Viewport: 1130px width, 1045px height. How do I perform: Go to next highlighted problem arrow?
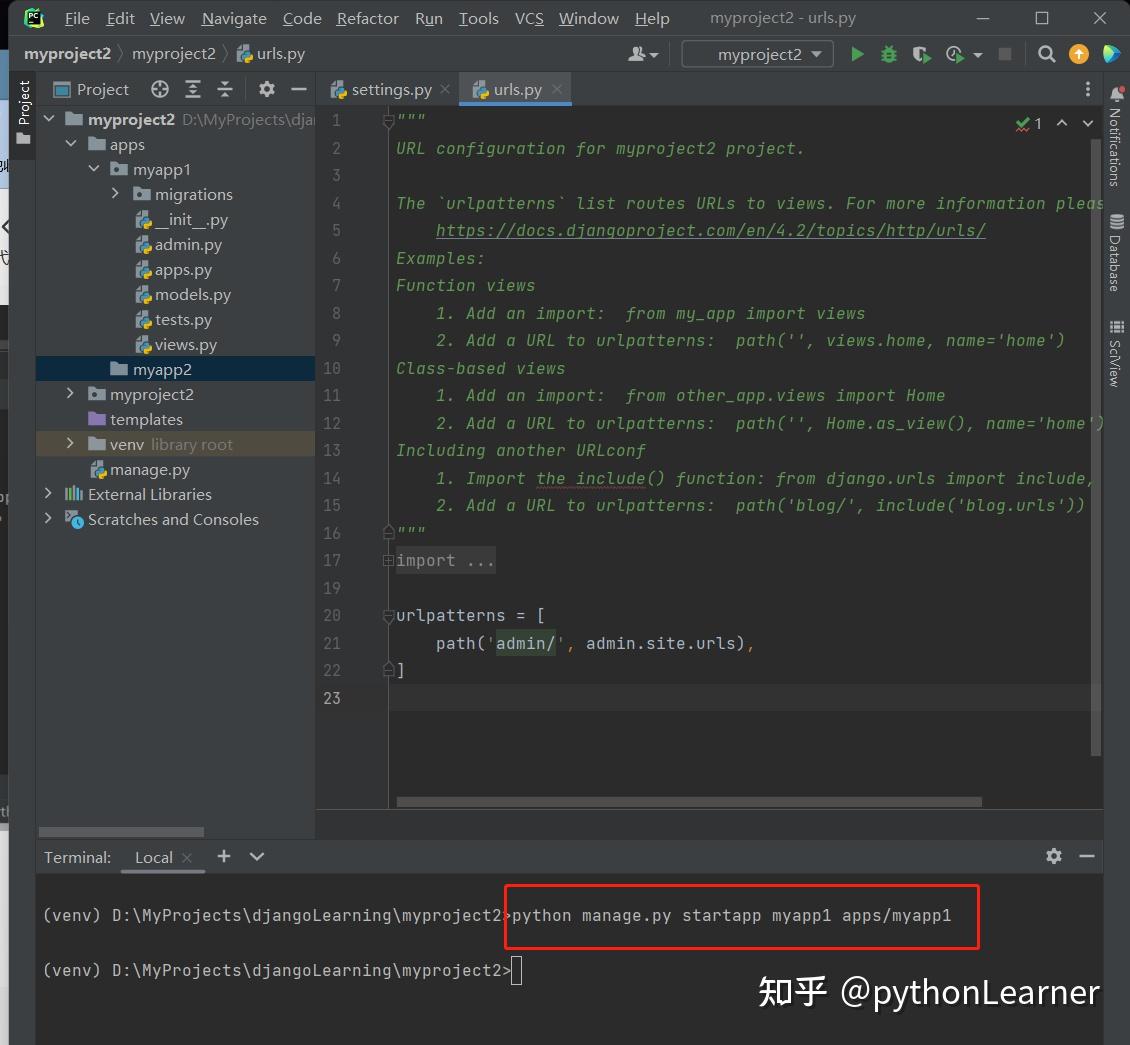(1087, 123)
